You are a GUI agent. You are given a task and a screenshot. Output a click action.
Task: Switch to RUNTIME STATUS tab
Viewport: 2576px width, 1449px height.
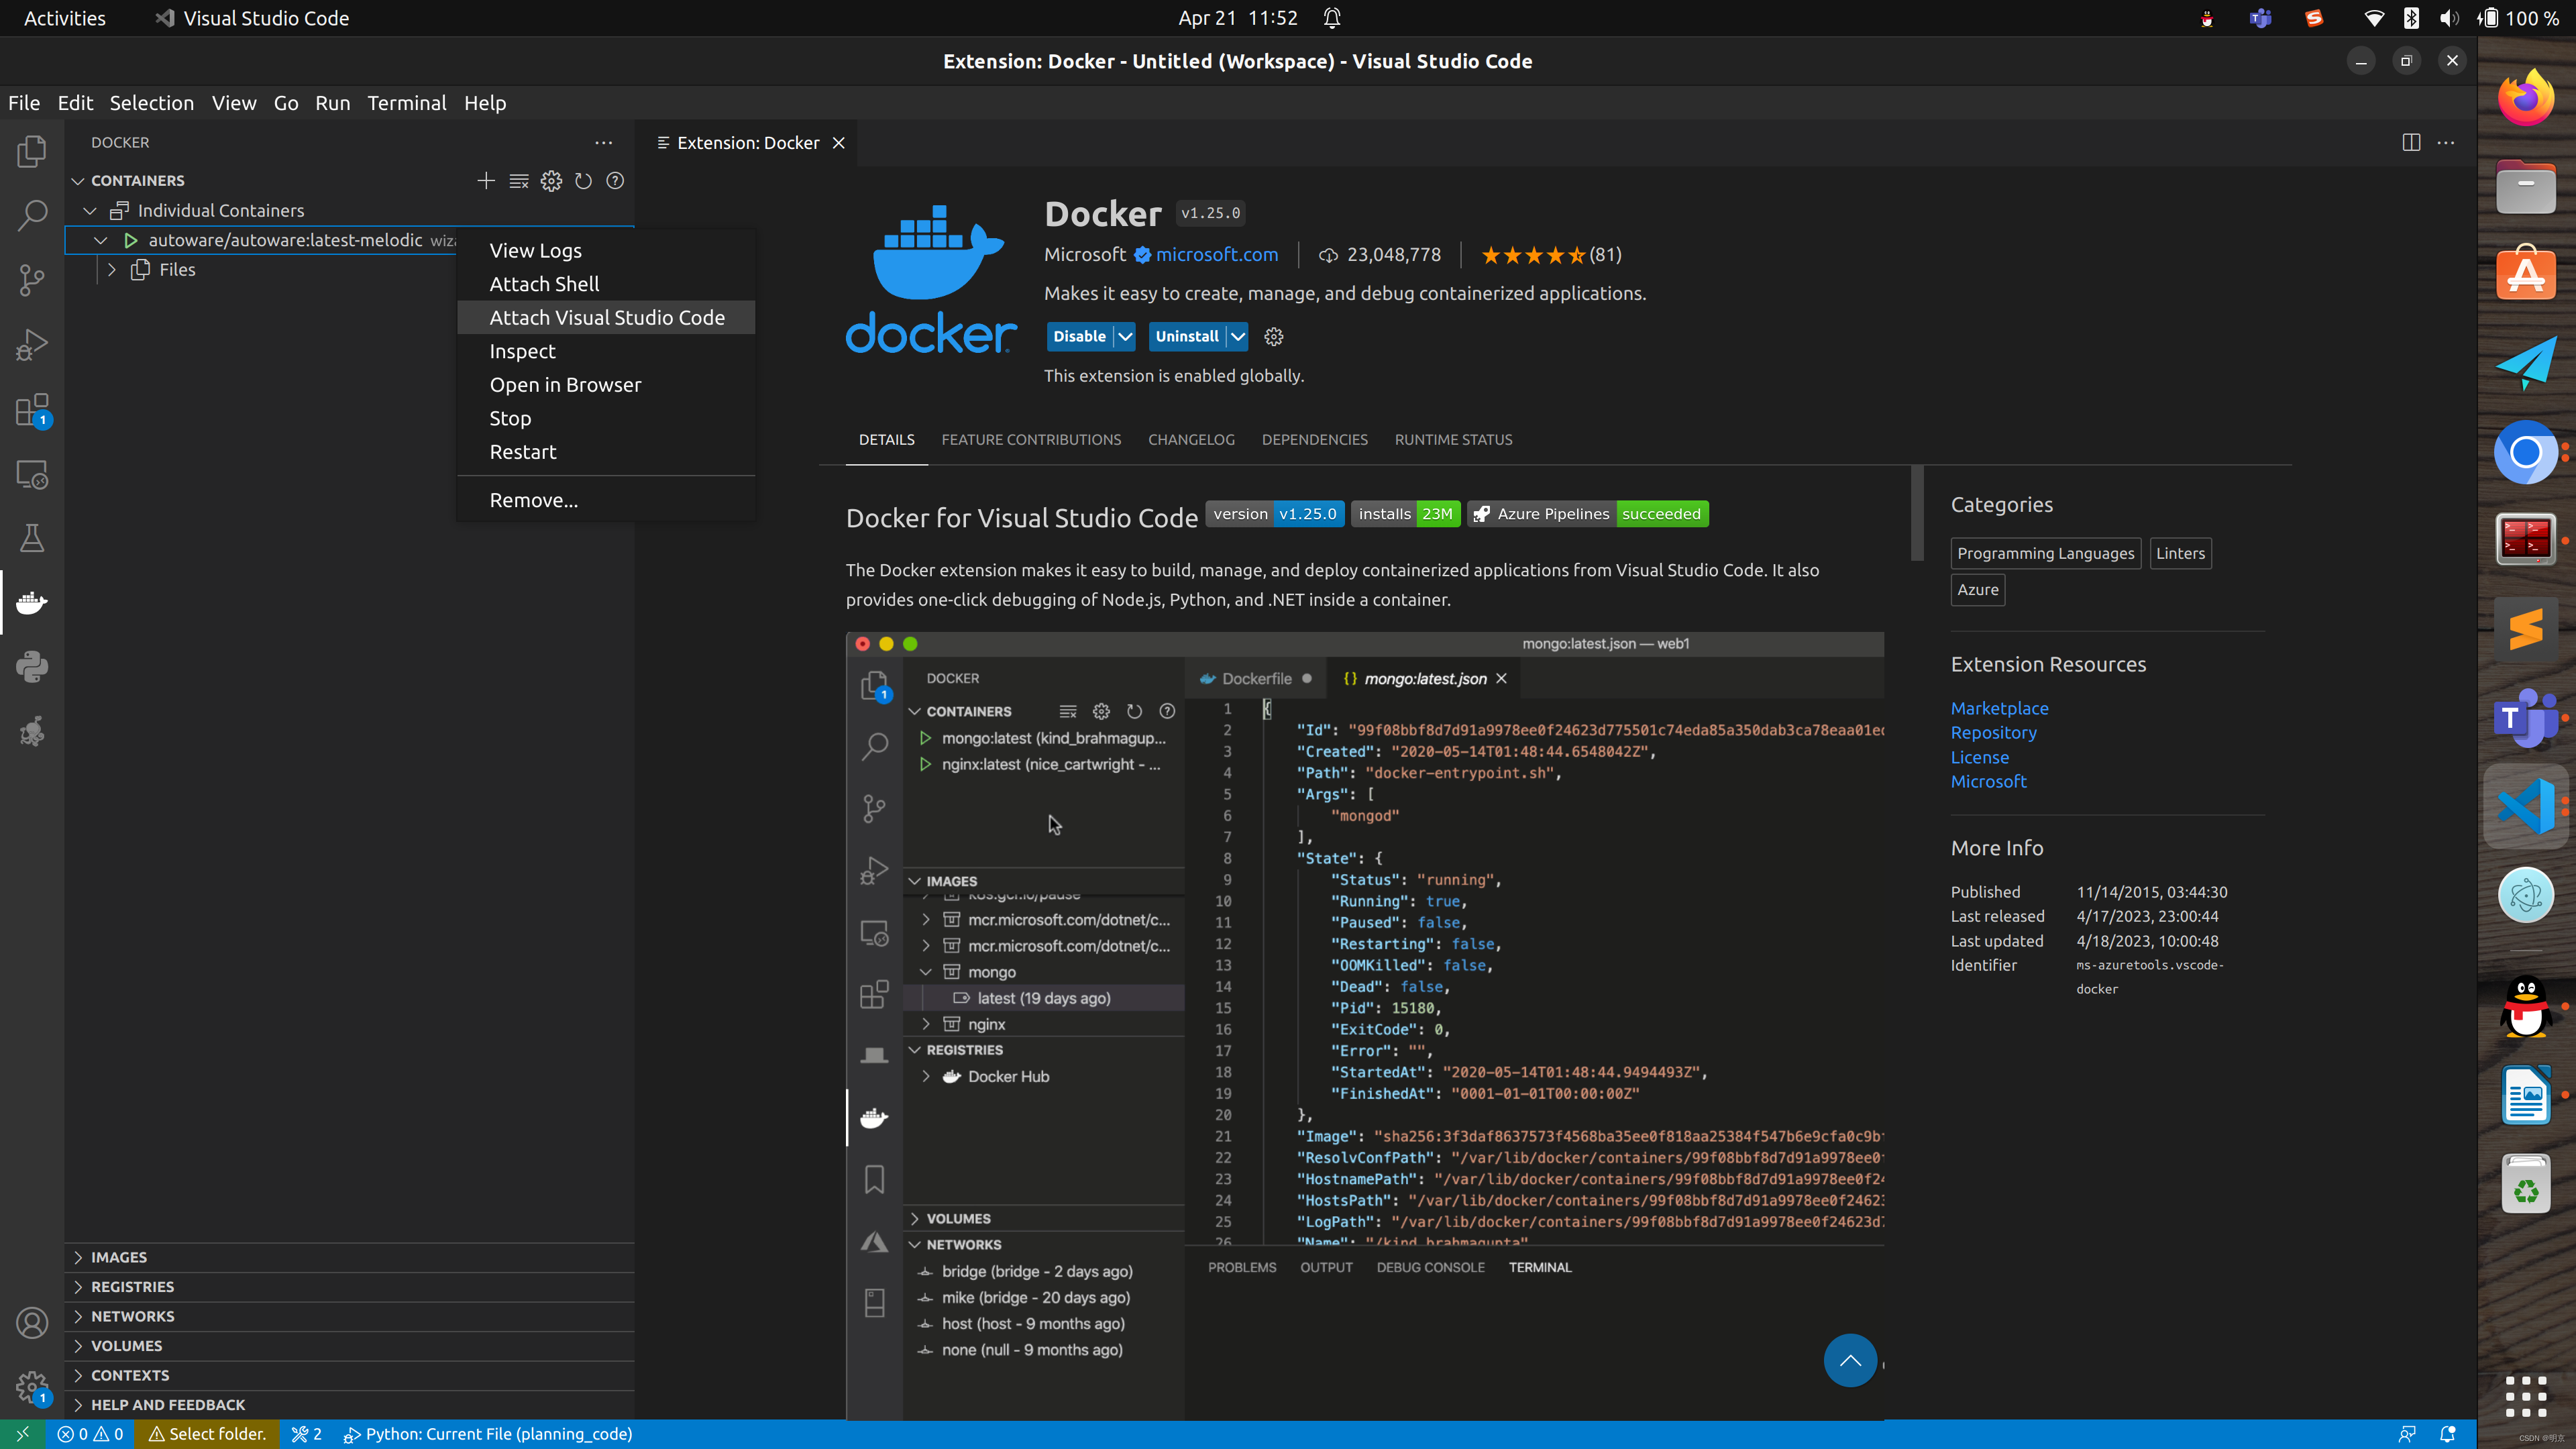[x=1453, y=440]
